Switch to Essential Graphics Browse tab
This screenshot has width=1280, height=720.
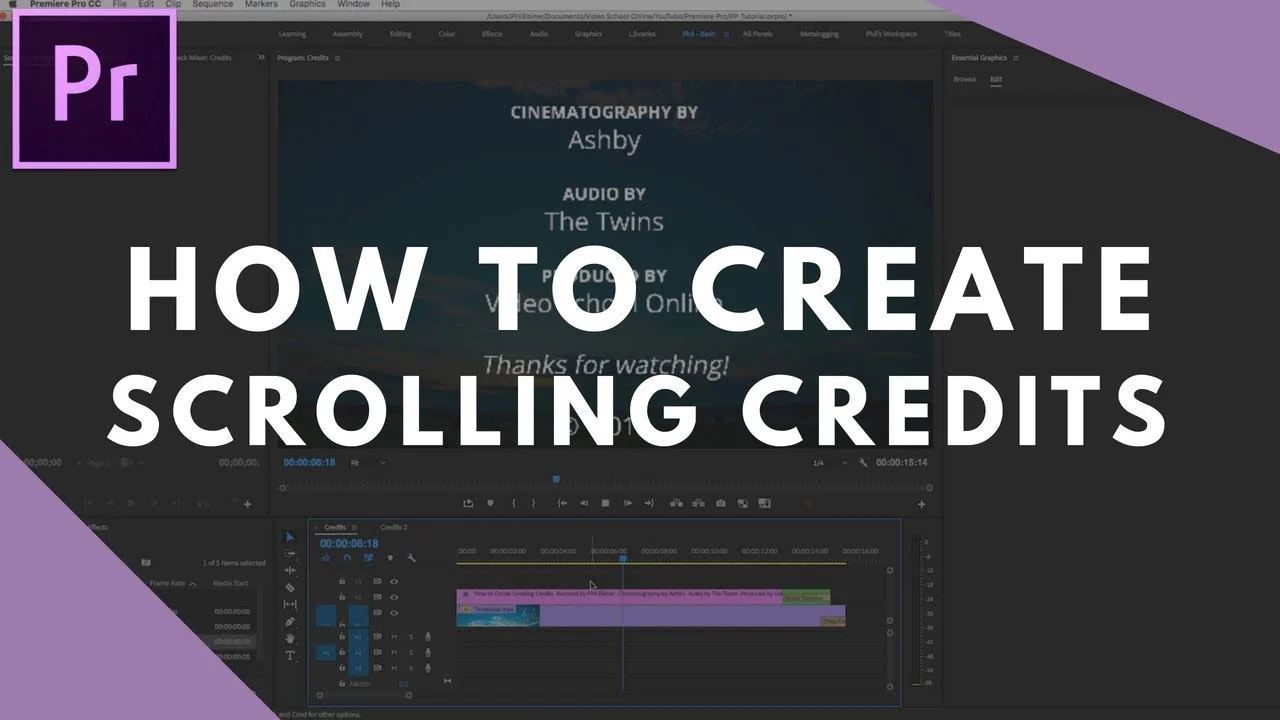964,79
